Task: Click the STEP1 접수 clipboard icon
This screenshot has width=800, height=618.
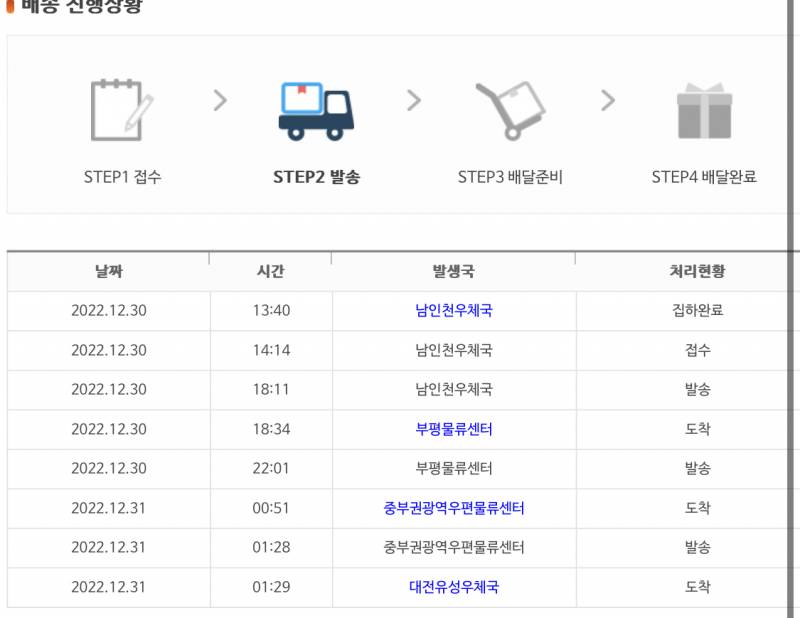Action: (117, 107)
